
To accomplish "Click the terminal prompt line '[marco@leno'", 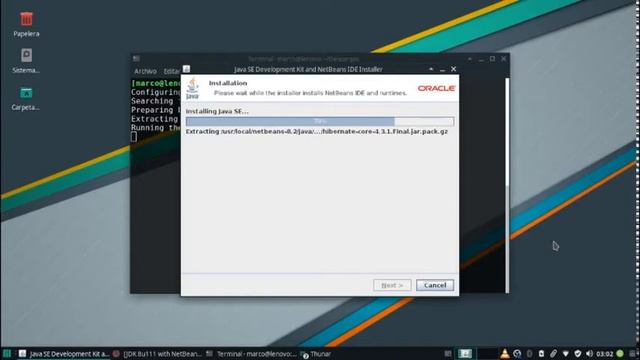I will [156, 83].
